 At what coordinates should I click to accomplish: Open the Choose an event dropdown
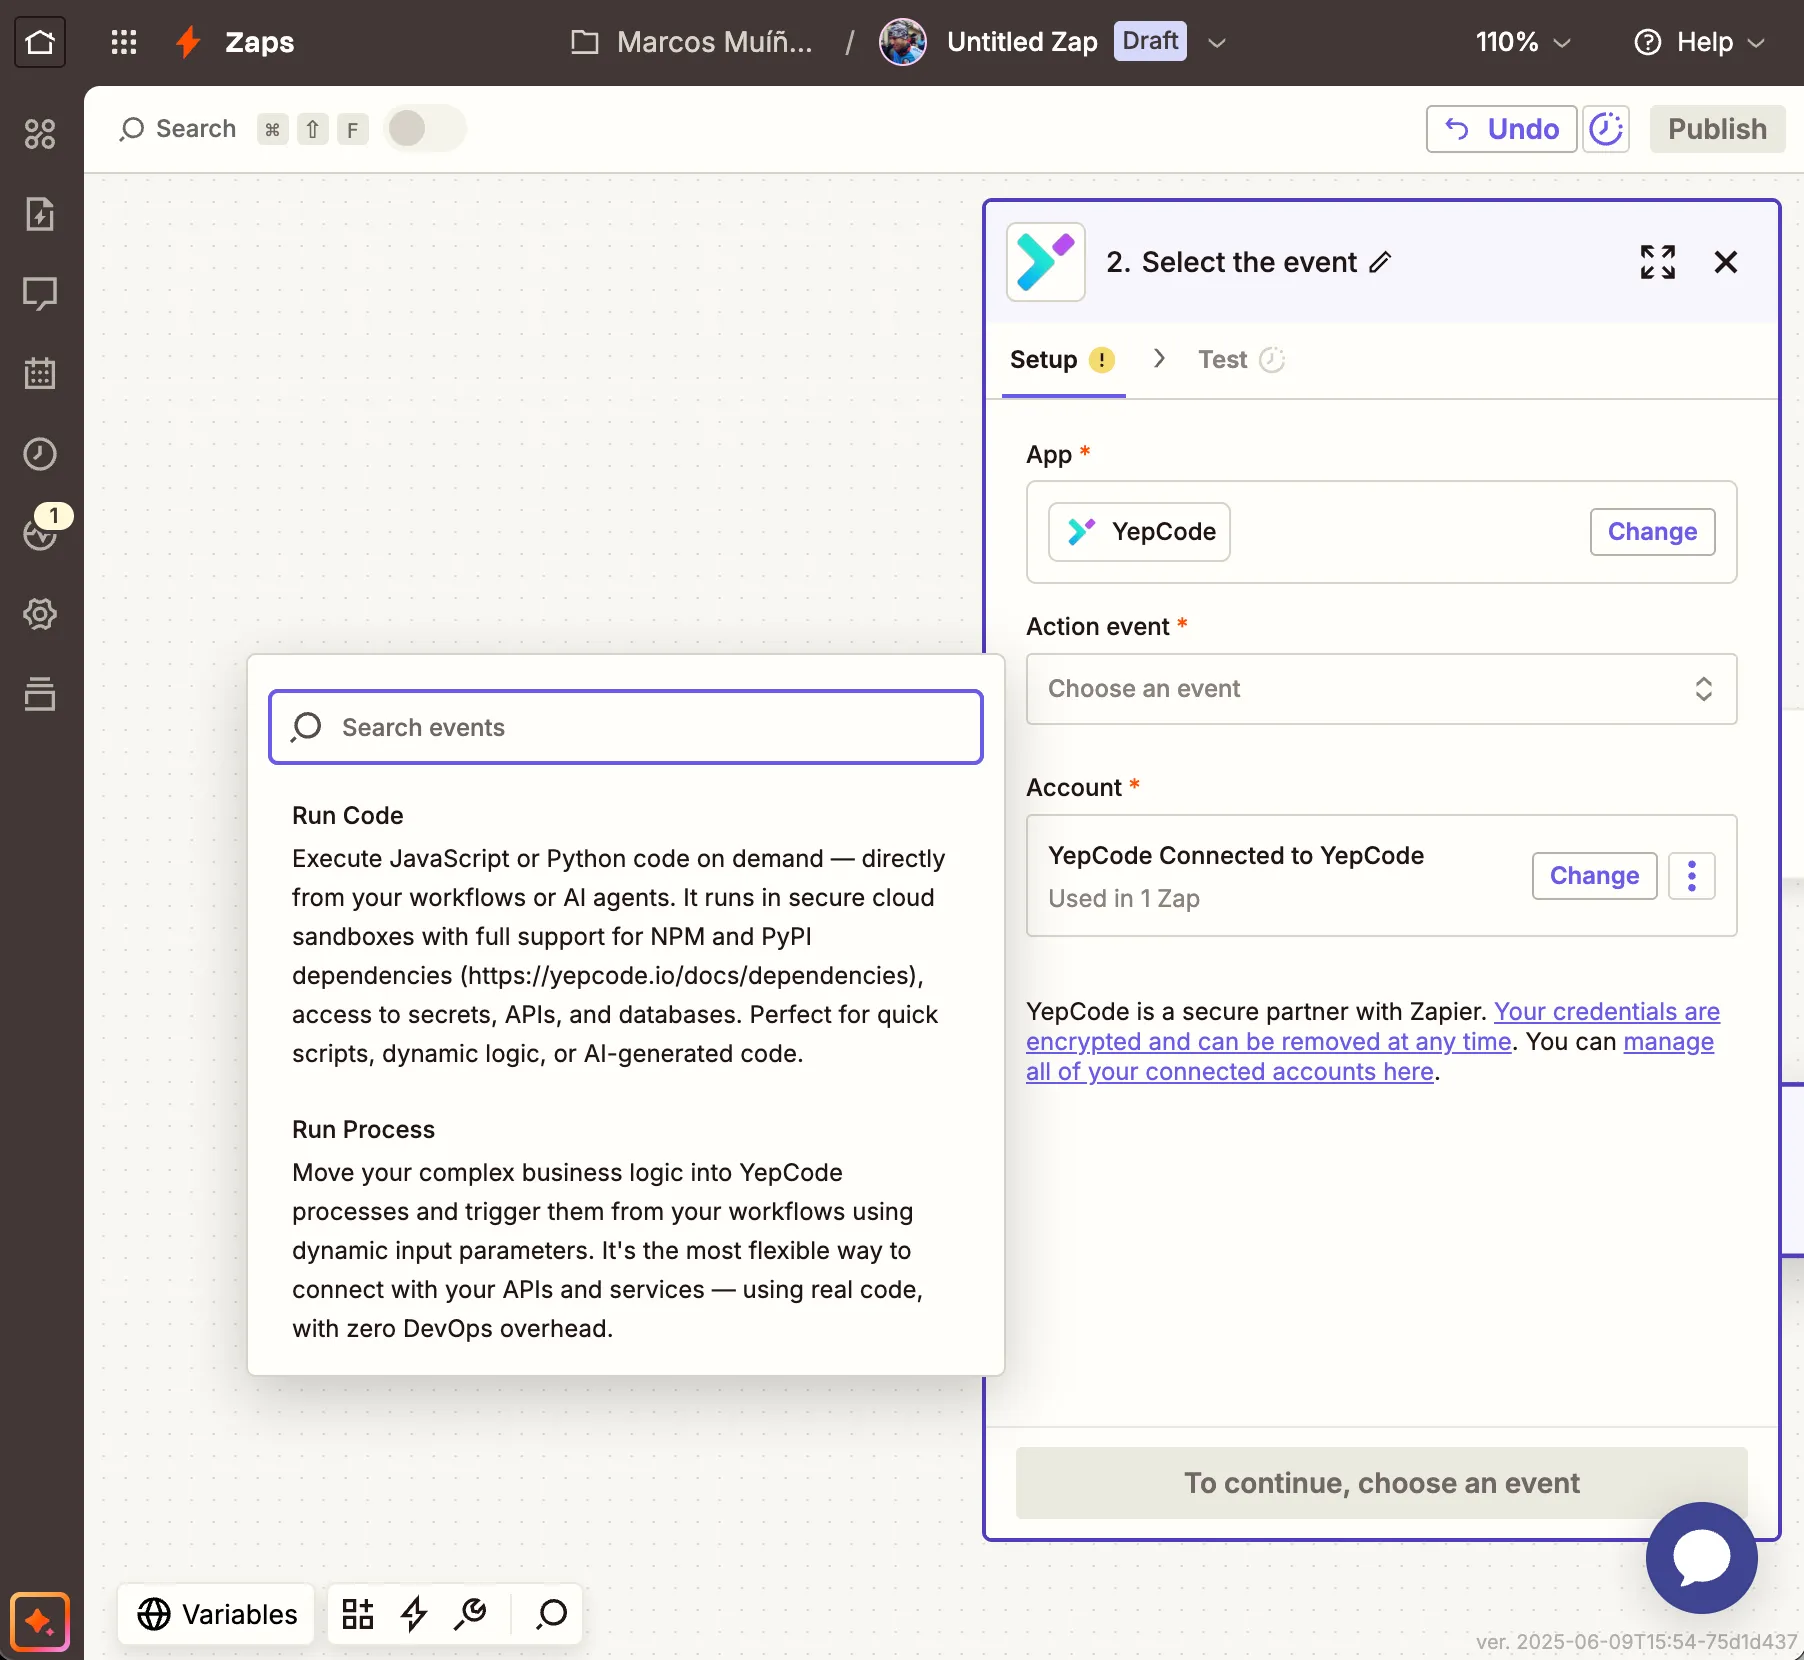click(x=1381, y=689)
